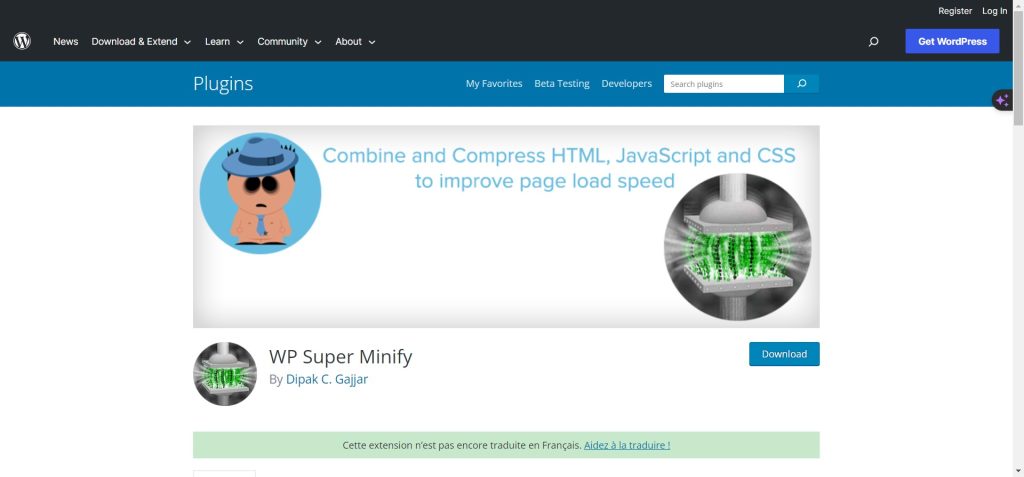Focus the Search plugins input field
This screenshot has height=477, width=1024.
click(723, 84)
